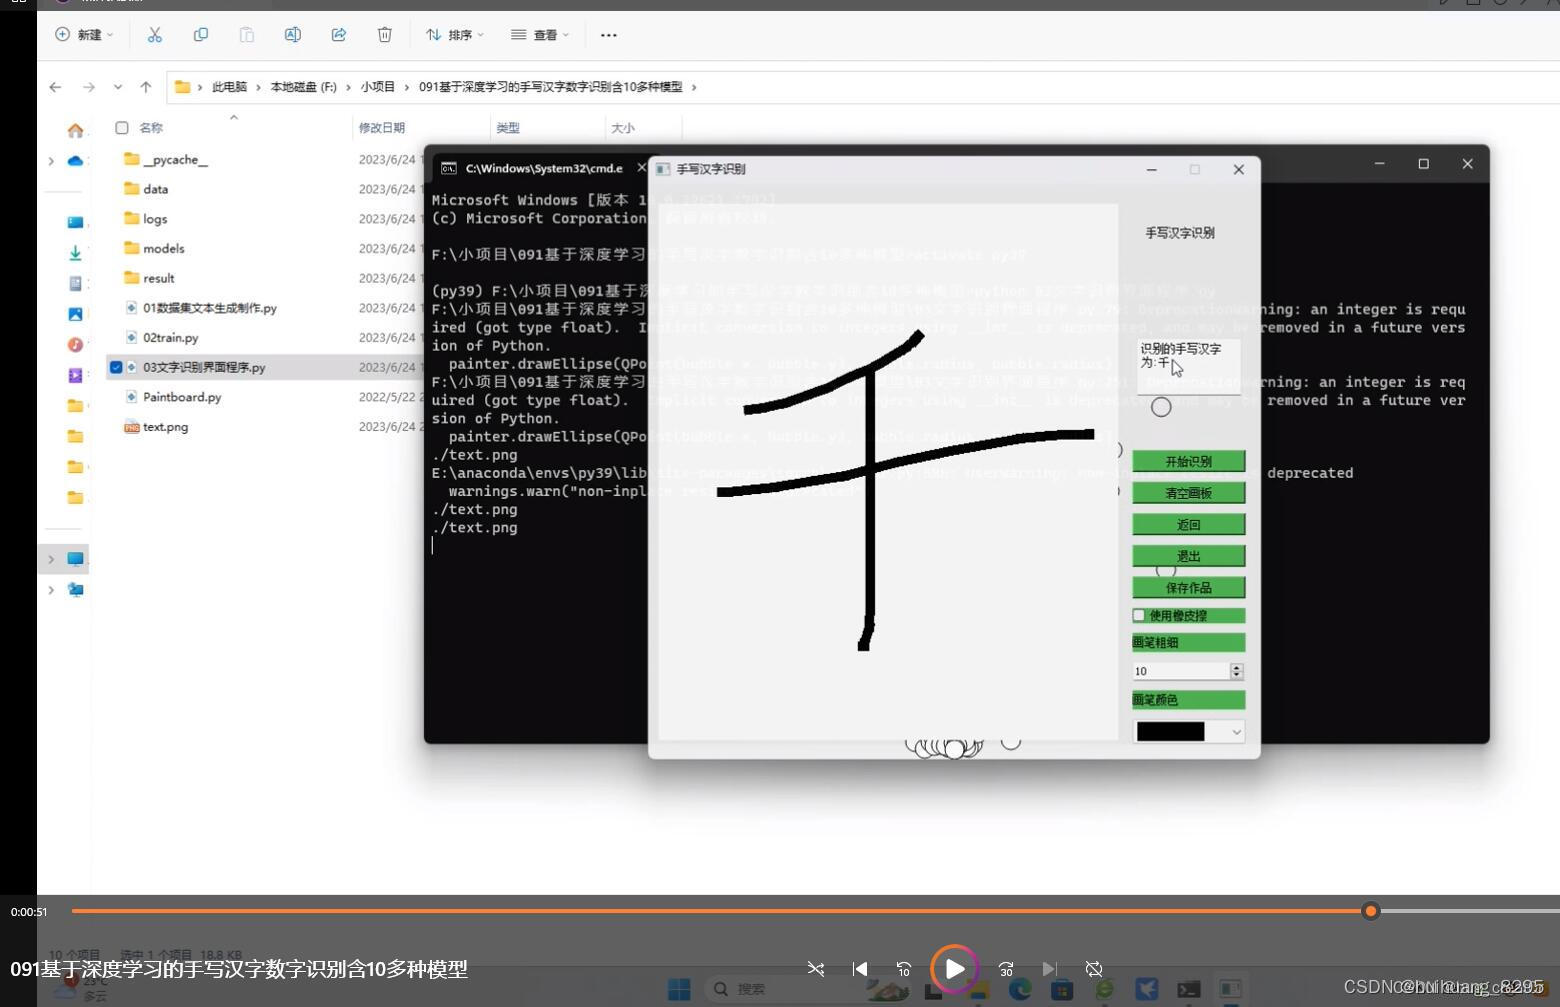Click the 开始识别 recognition button

point(1188,461)
